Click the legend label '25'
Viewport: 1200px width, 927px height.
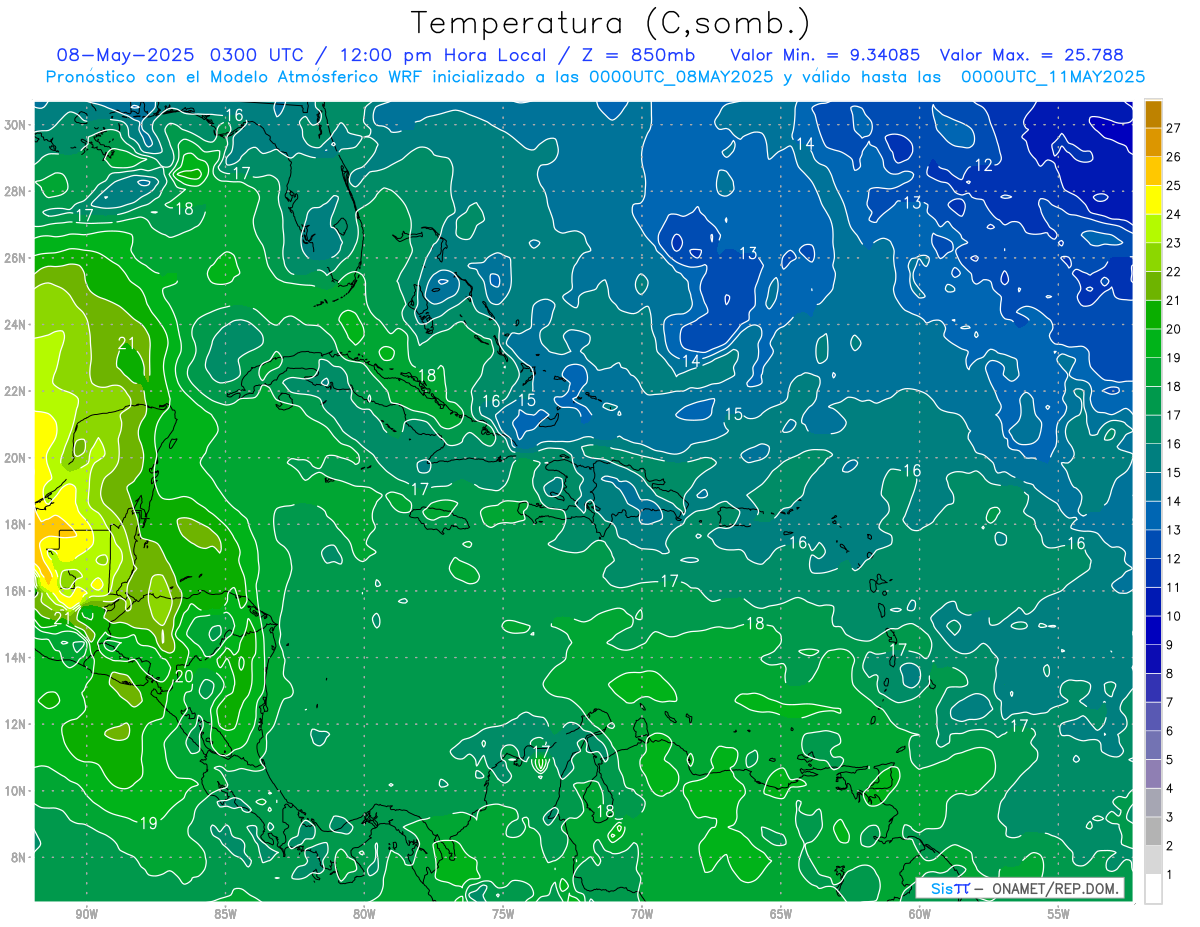1173,186
